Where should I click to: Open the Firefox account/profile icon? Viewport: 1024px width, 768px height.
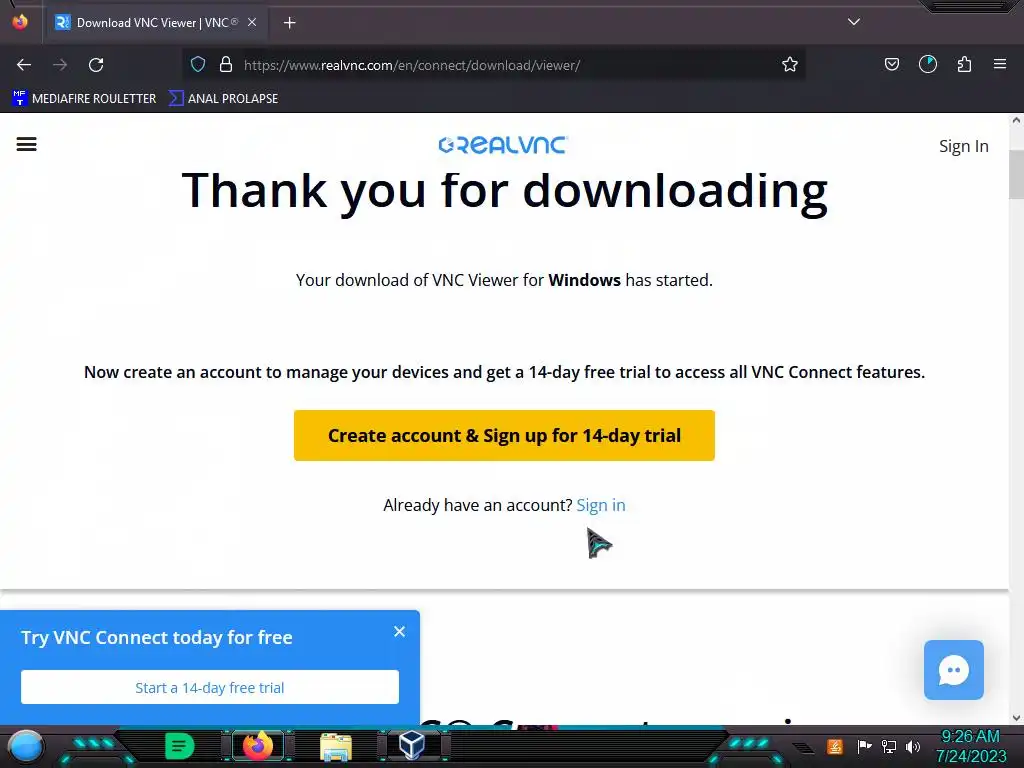coord(927,64)
